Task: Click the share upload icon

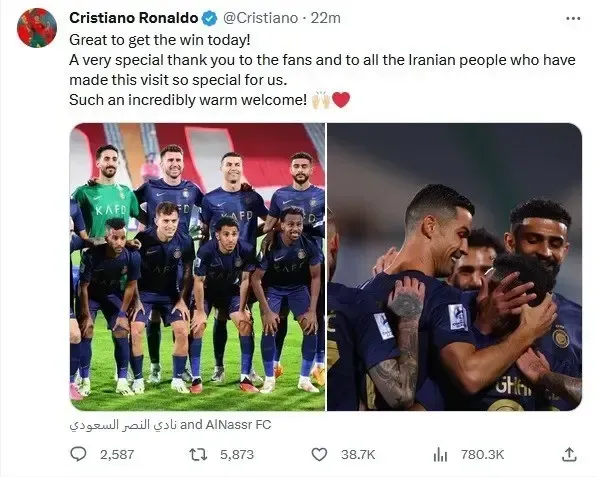Action: [x=569, y=455]
